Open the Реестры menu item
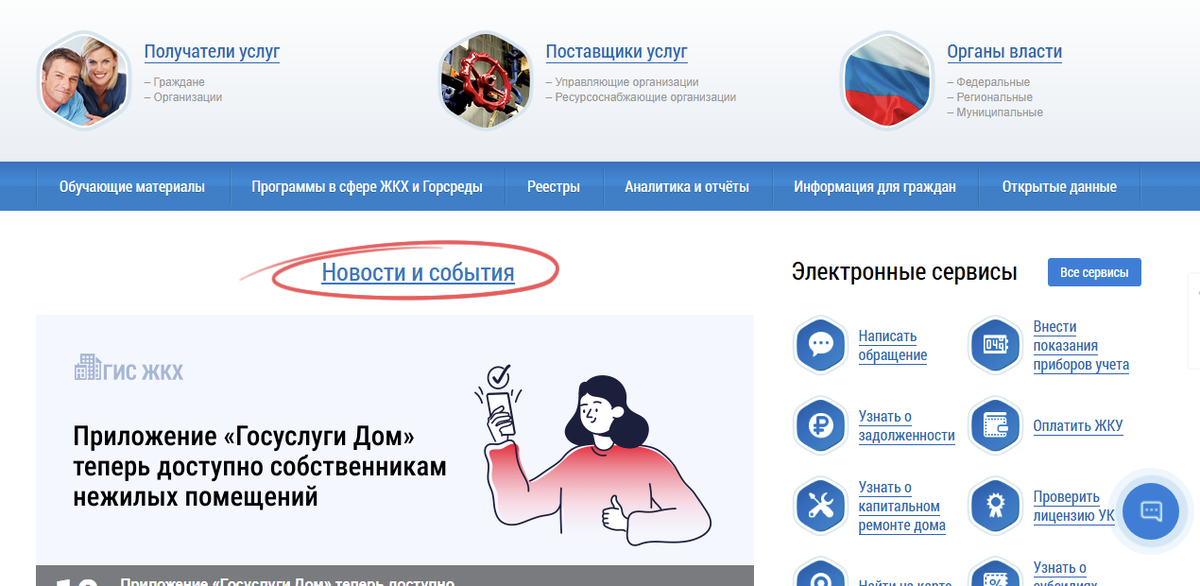This screenshot has width=1200, height=586. point(553,187)
